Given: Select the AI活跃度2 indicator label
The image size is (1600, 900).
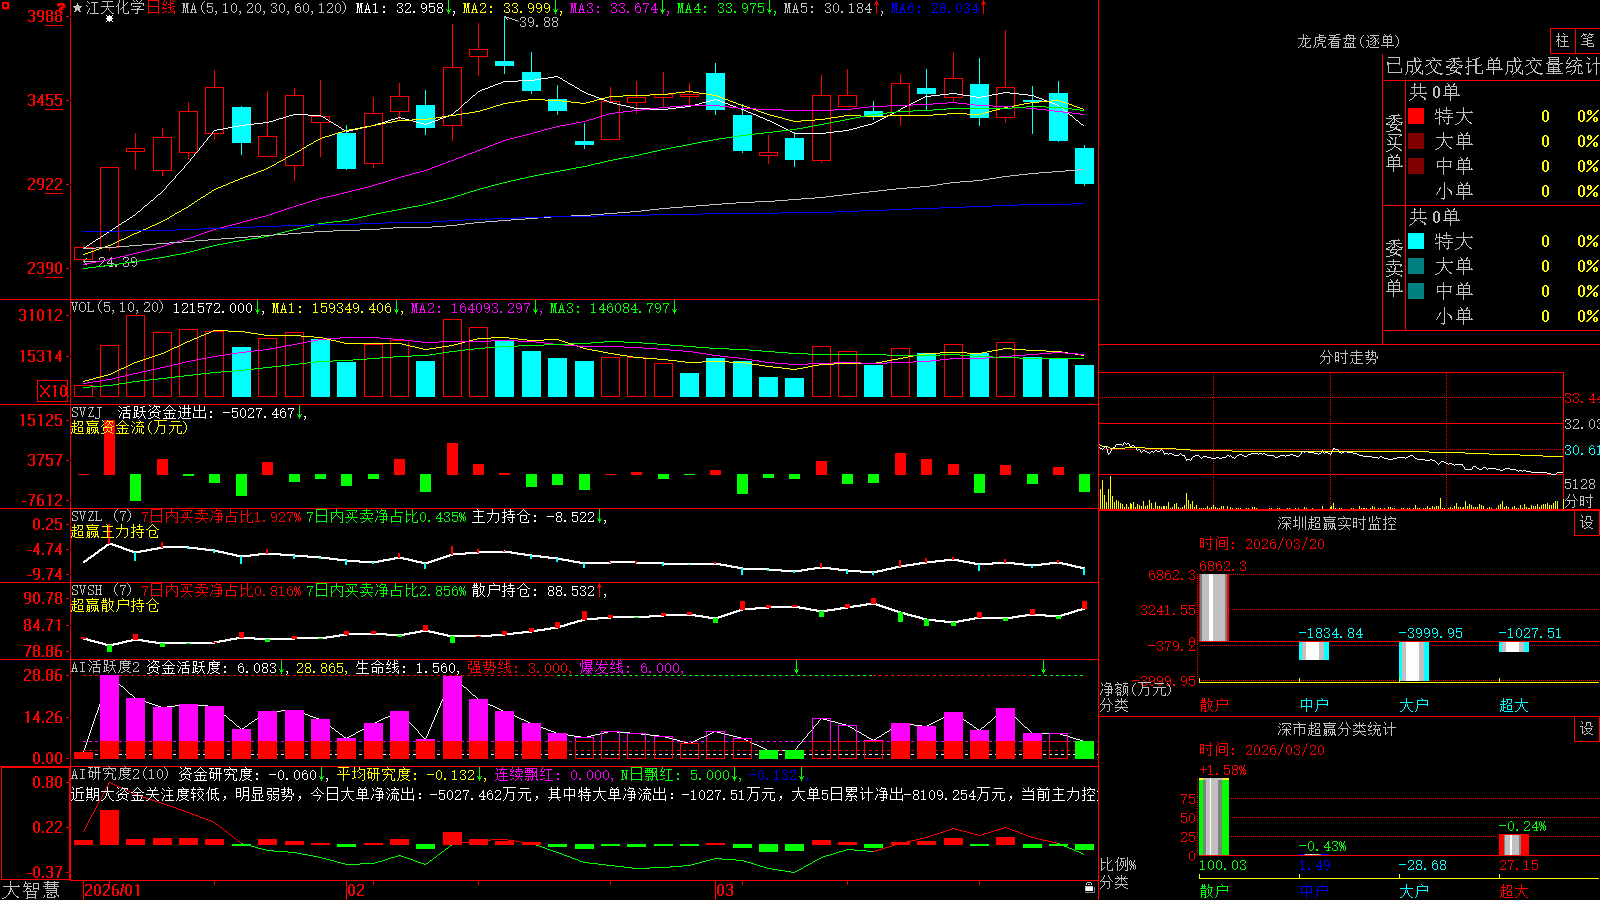Looking at the screenshot, I should tap(106, 667).
